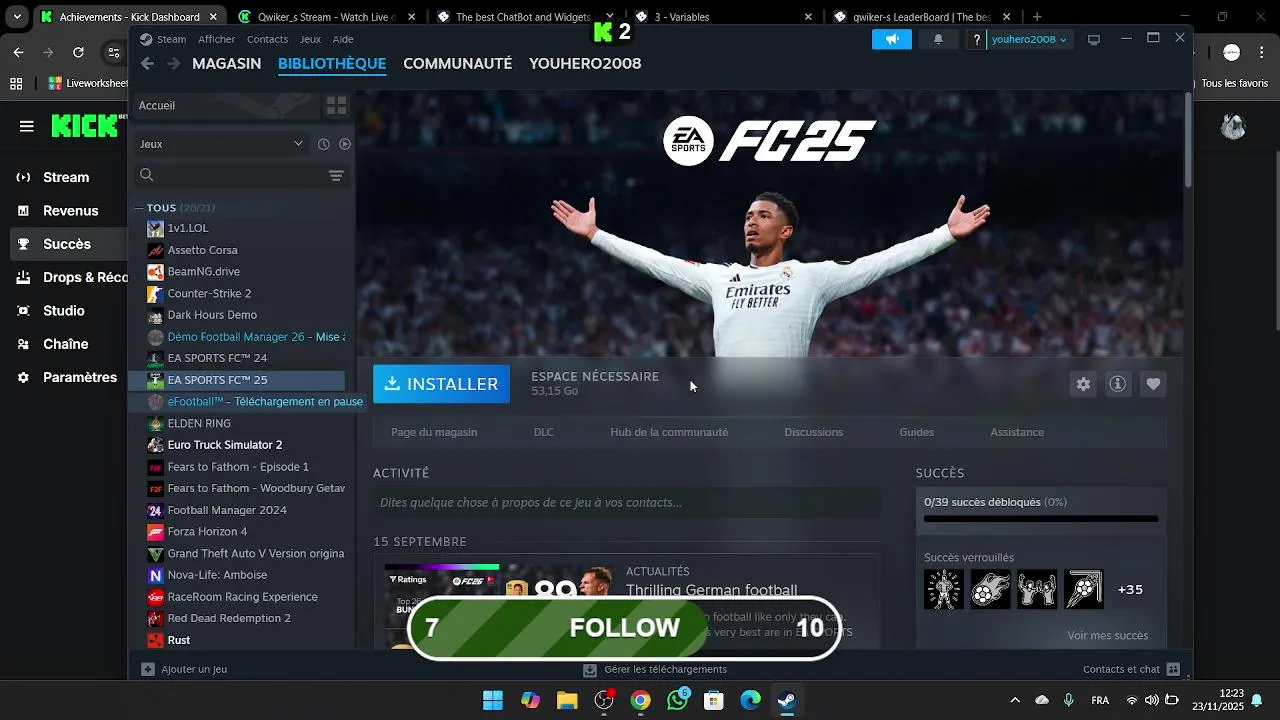Screen dimensions: 1280x720
Task: Collapse the TOUS games category
Action: click(x=140, y=208)
